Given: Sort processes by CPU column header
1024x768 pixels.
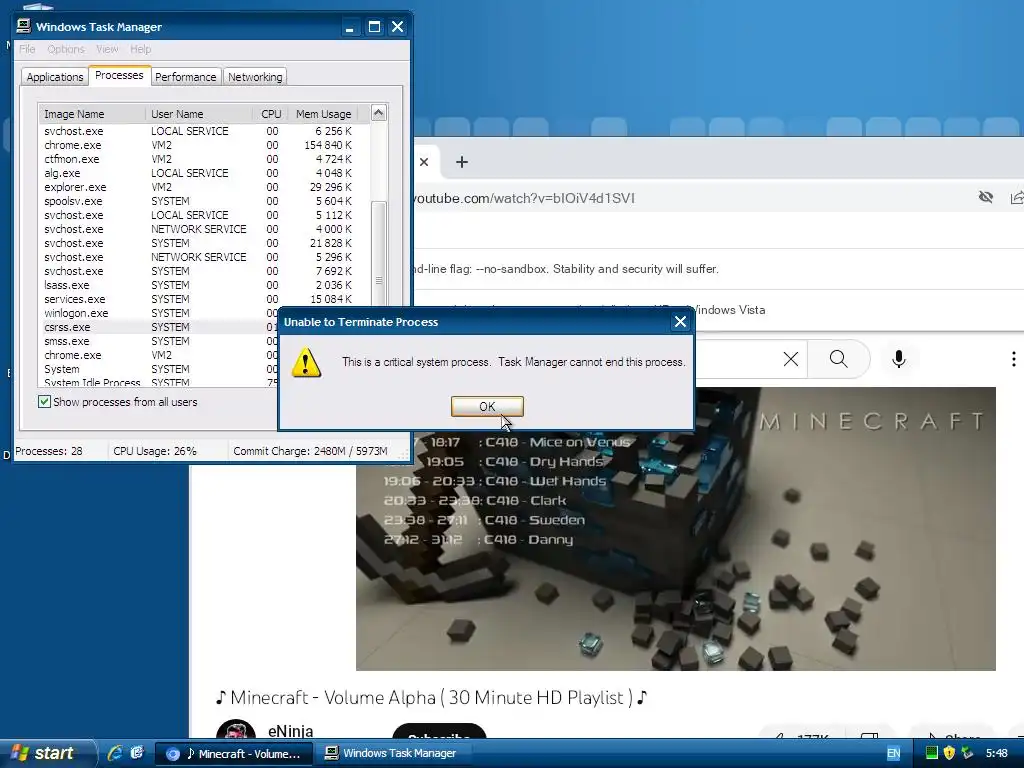Looking at the screenshot, I should 270,114.
